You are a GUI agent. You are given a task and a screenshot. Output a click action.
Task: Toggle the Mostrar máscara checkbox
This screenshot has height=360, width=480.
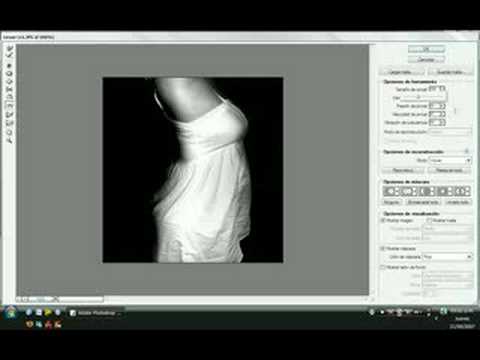point(383,248)
